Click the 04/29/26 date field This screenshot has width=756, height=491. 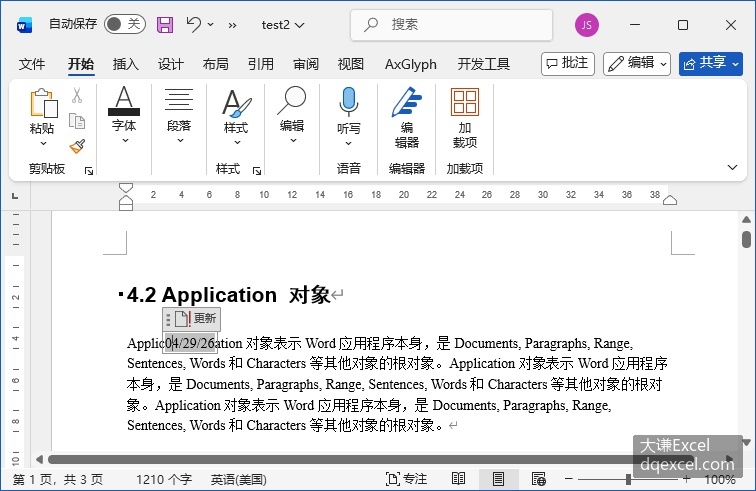[x=190, y=343]
